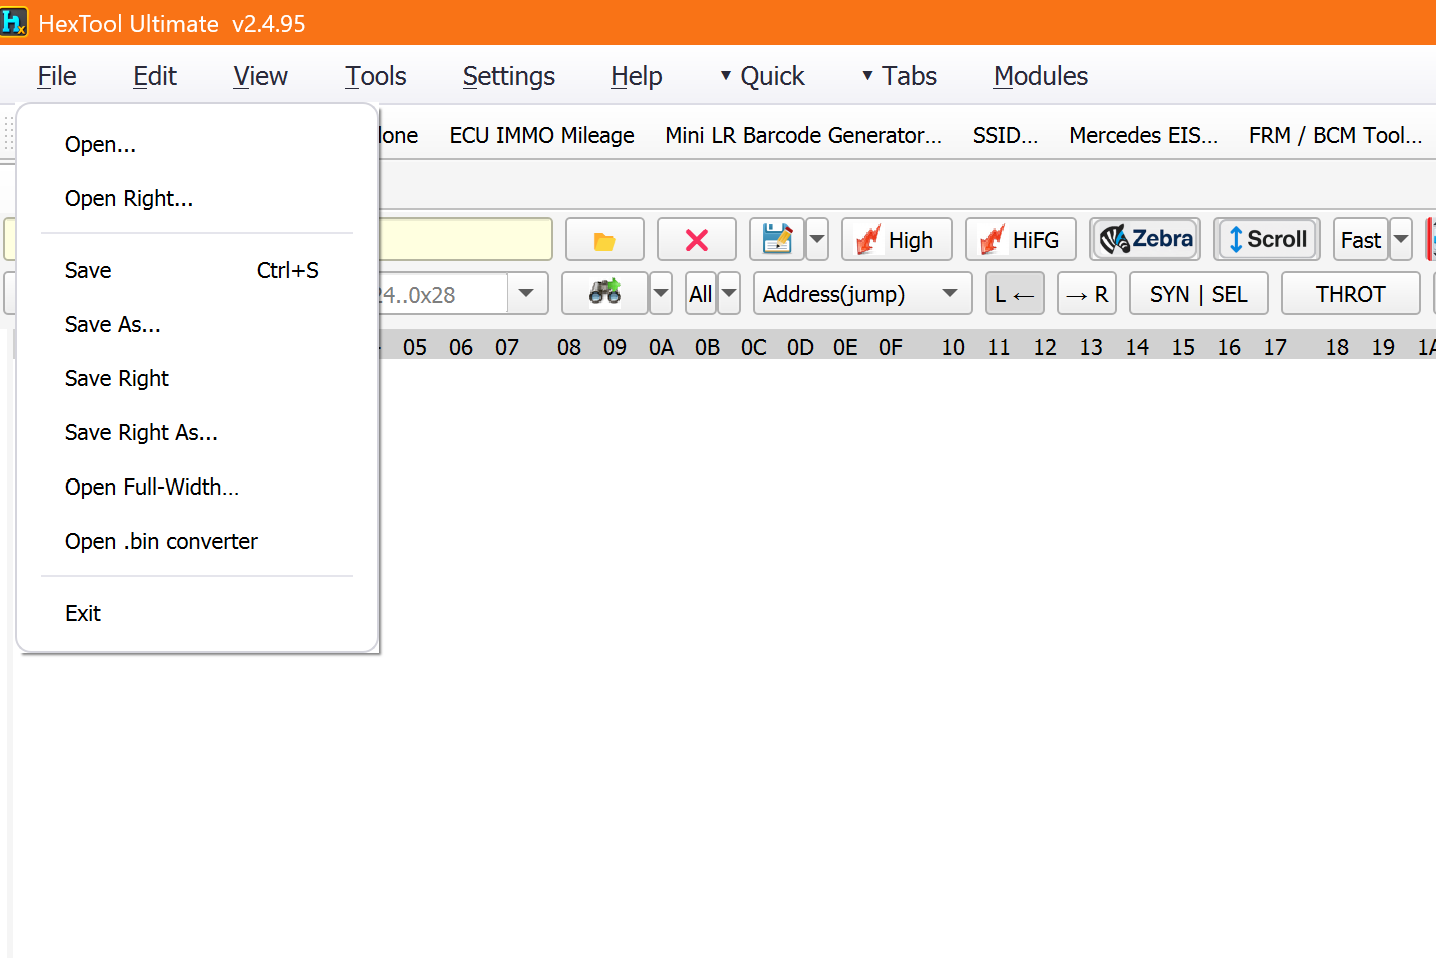Toggle Zebra striping mode

[x=1145, y=240]
